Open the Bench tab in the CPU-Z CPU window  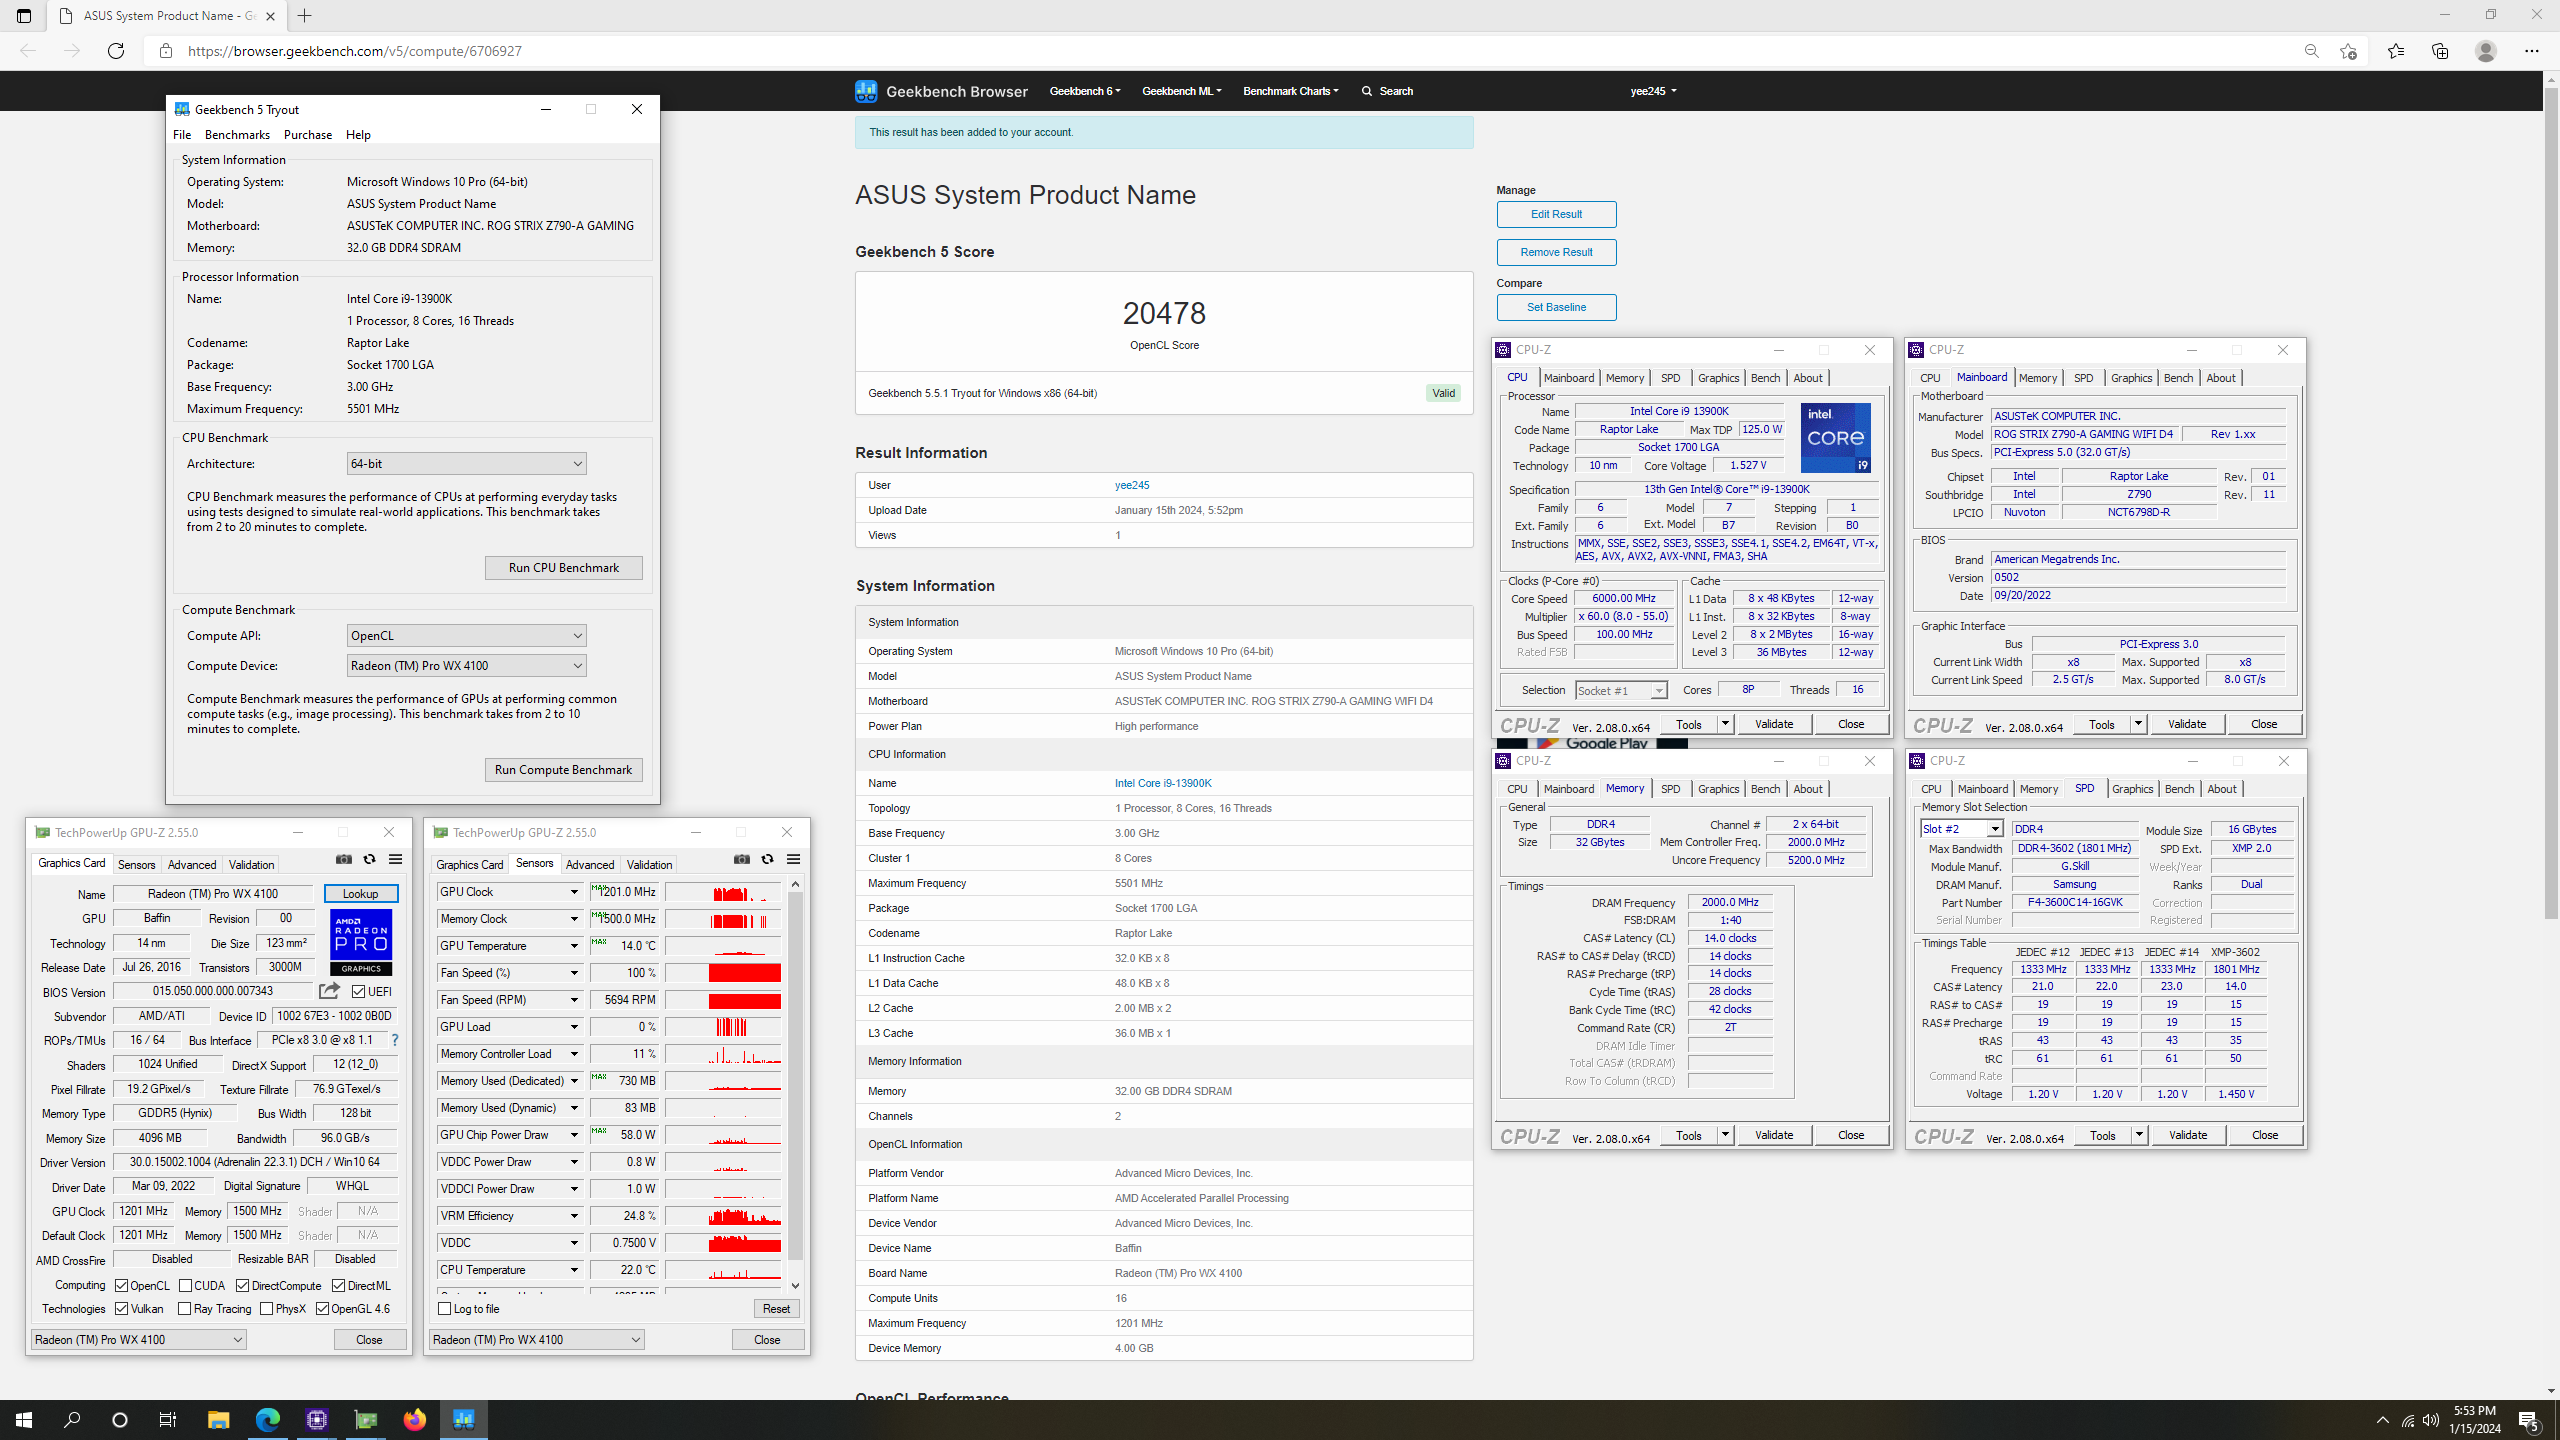click(x=1766, y=378)
